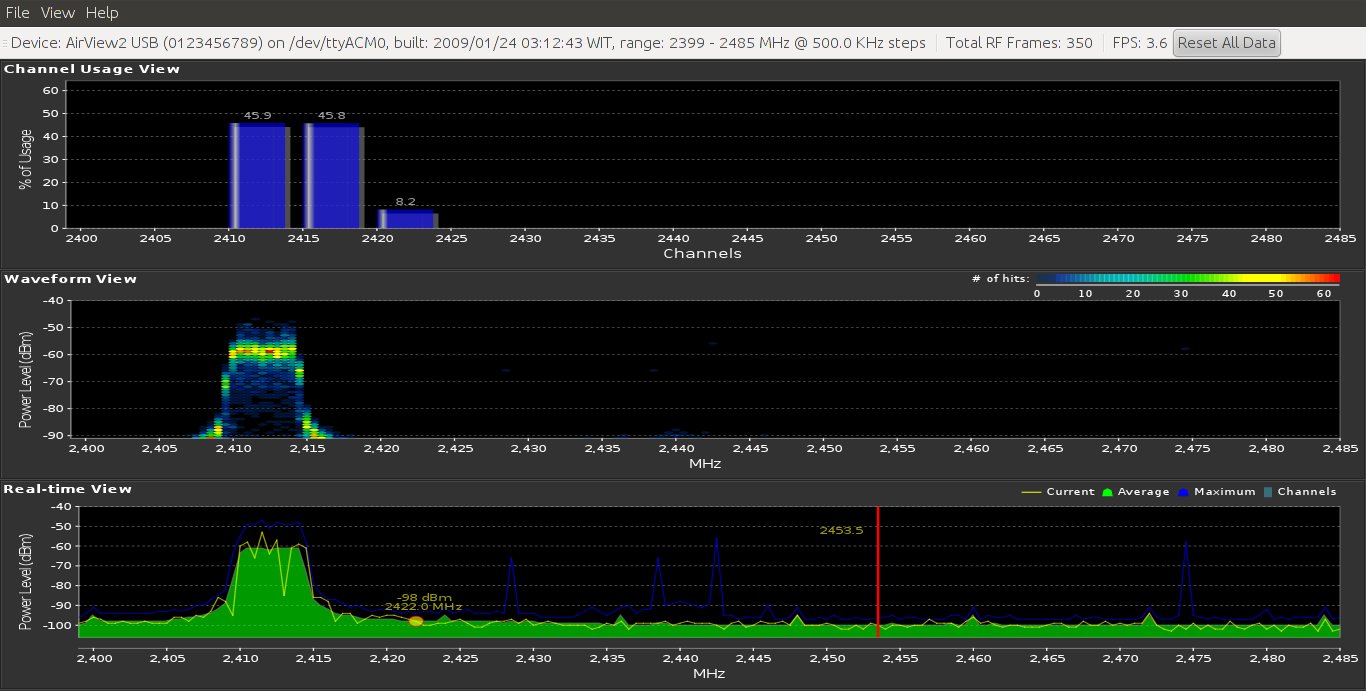Select the 45.8% channel usage bar
Viewport: 1366px width, 691px height.
333,176
